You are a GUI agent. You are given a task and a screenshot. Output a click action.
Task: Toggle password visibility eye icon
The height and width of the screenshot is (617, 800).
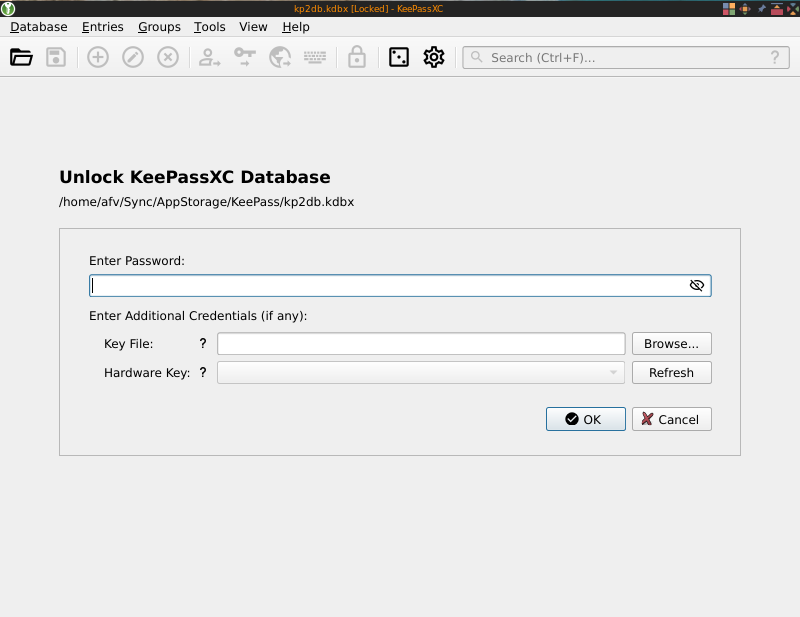[x=697, y=285]
